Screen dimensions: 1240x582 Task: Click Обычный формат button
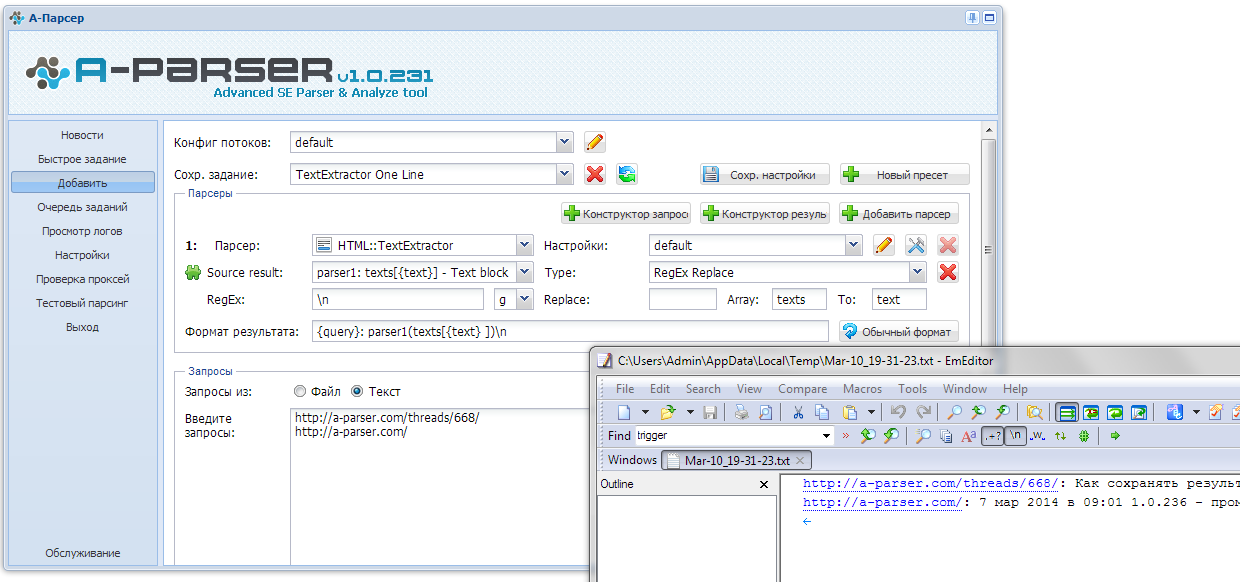point(898,331)
